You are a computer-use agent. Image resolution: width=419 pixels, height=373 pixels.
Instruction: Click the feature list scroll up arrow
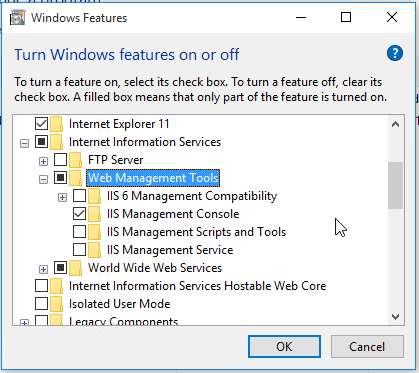(x=396, y=124)
